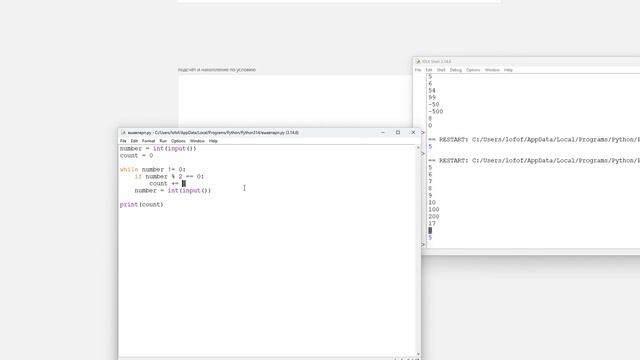Image resolution: width=640 pixels, height=360 pixels.
Task: Open the Window menu in the IDLE Shell window
Action: pyautogui.click(x=492, y=70)
